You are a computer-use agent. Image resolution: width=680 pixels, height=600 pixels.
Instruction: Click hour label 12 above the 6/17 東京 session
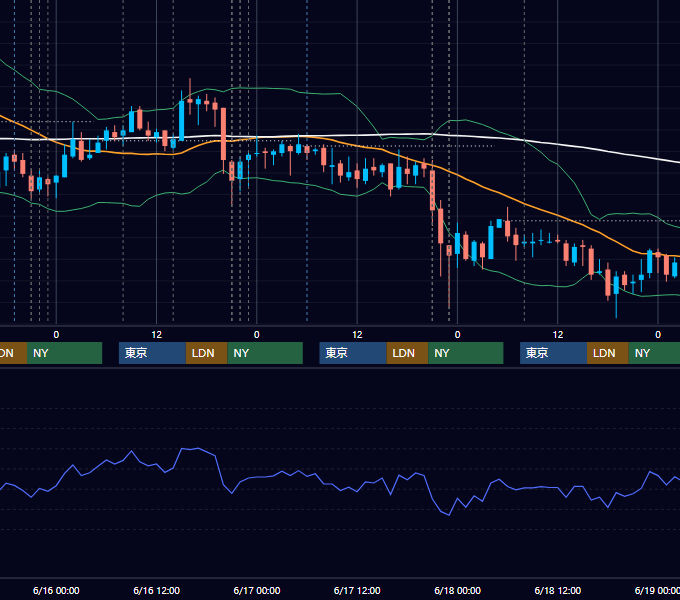[x=357, y=335]
